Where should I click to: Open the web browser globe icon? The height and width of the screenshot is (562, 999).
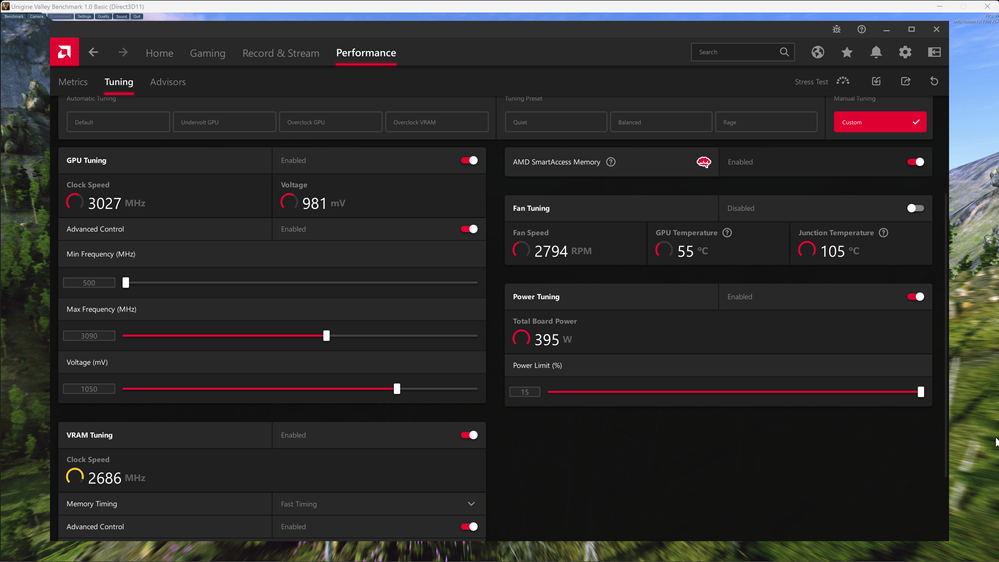pos(817,52)
